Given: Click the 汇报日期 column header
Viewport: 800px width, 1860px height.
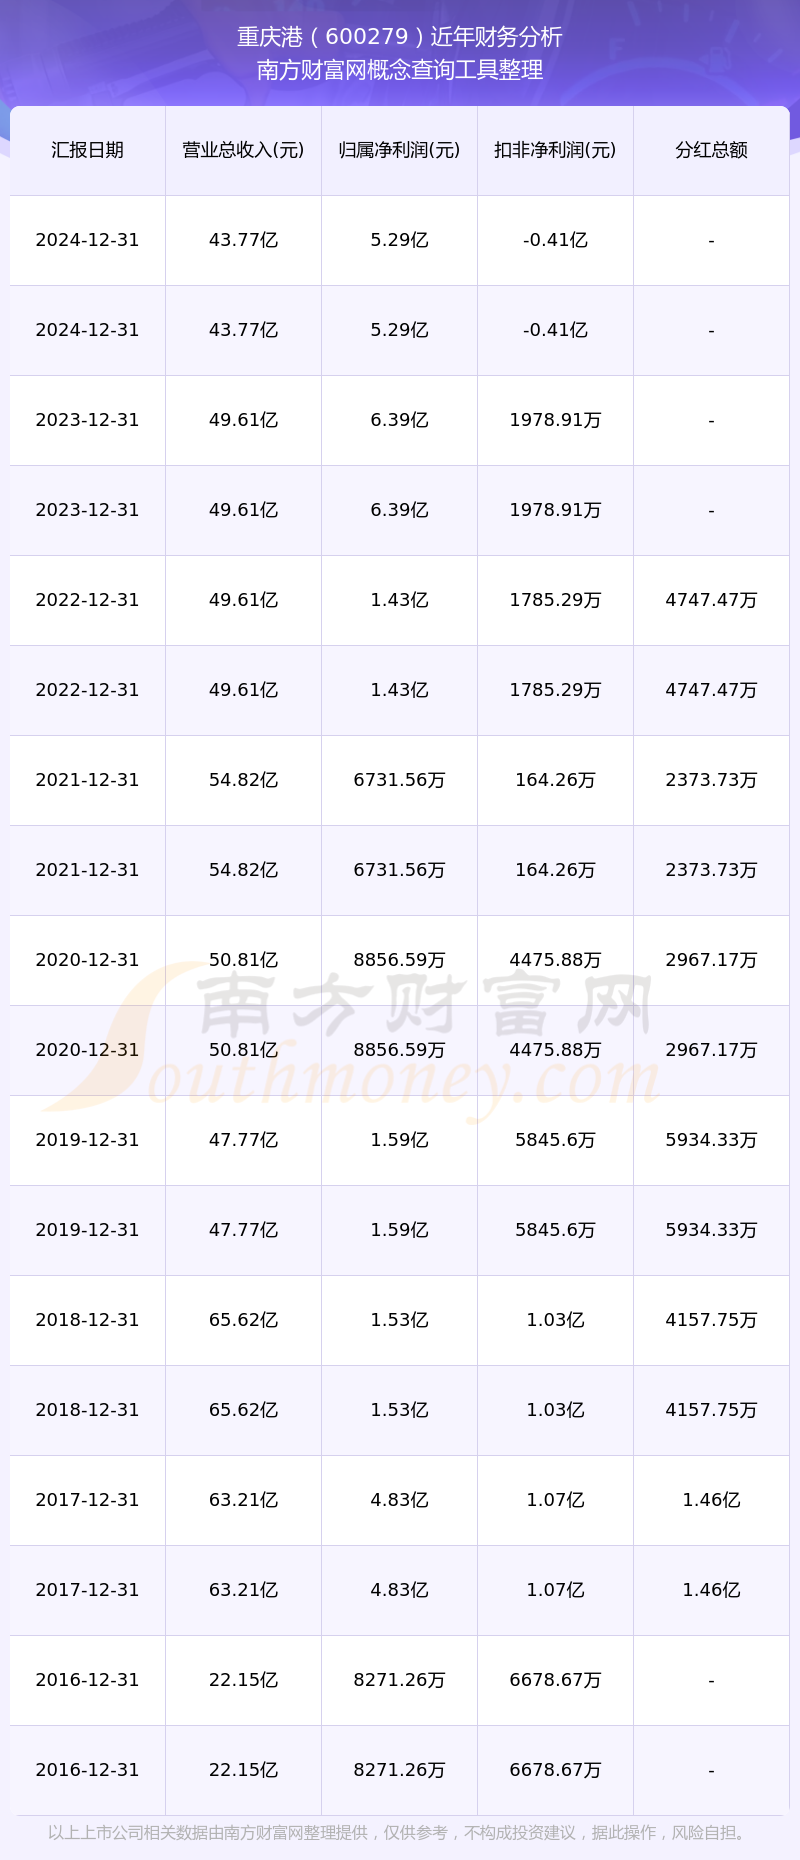Looking at the screenshot, I should click(87, 150).
